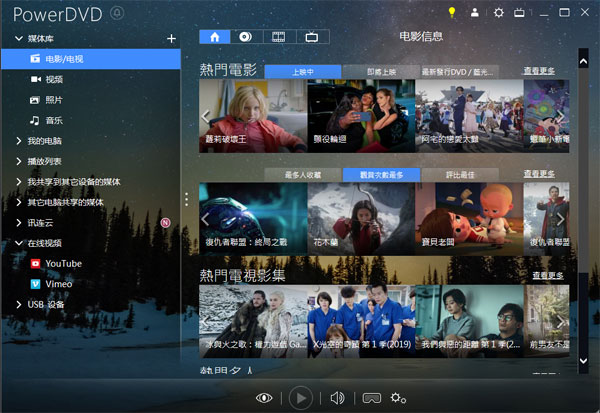Screen dimensions: 600x413
Task: Open YouTube online video
Action: tap(56, 263)
